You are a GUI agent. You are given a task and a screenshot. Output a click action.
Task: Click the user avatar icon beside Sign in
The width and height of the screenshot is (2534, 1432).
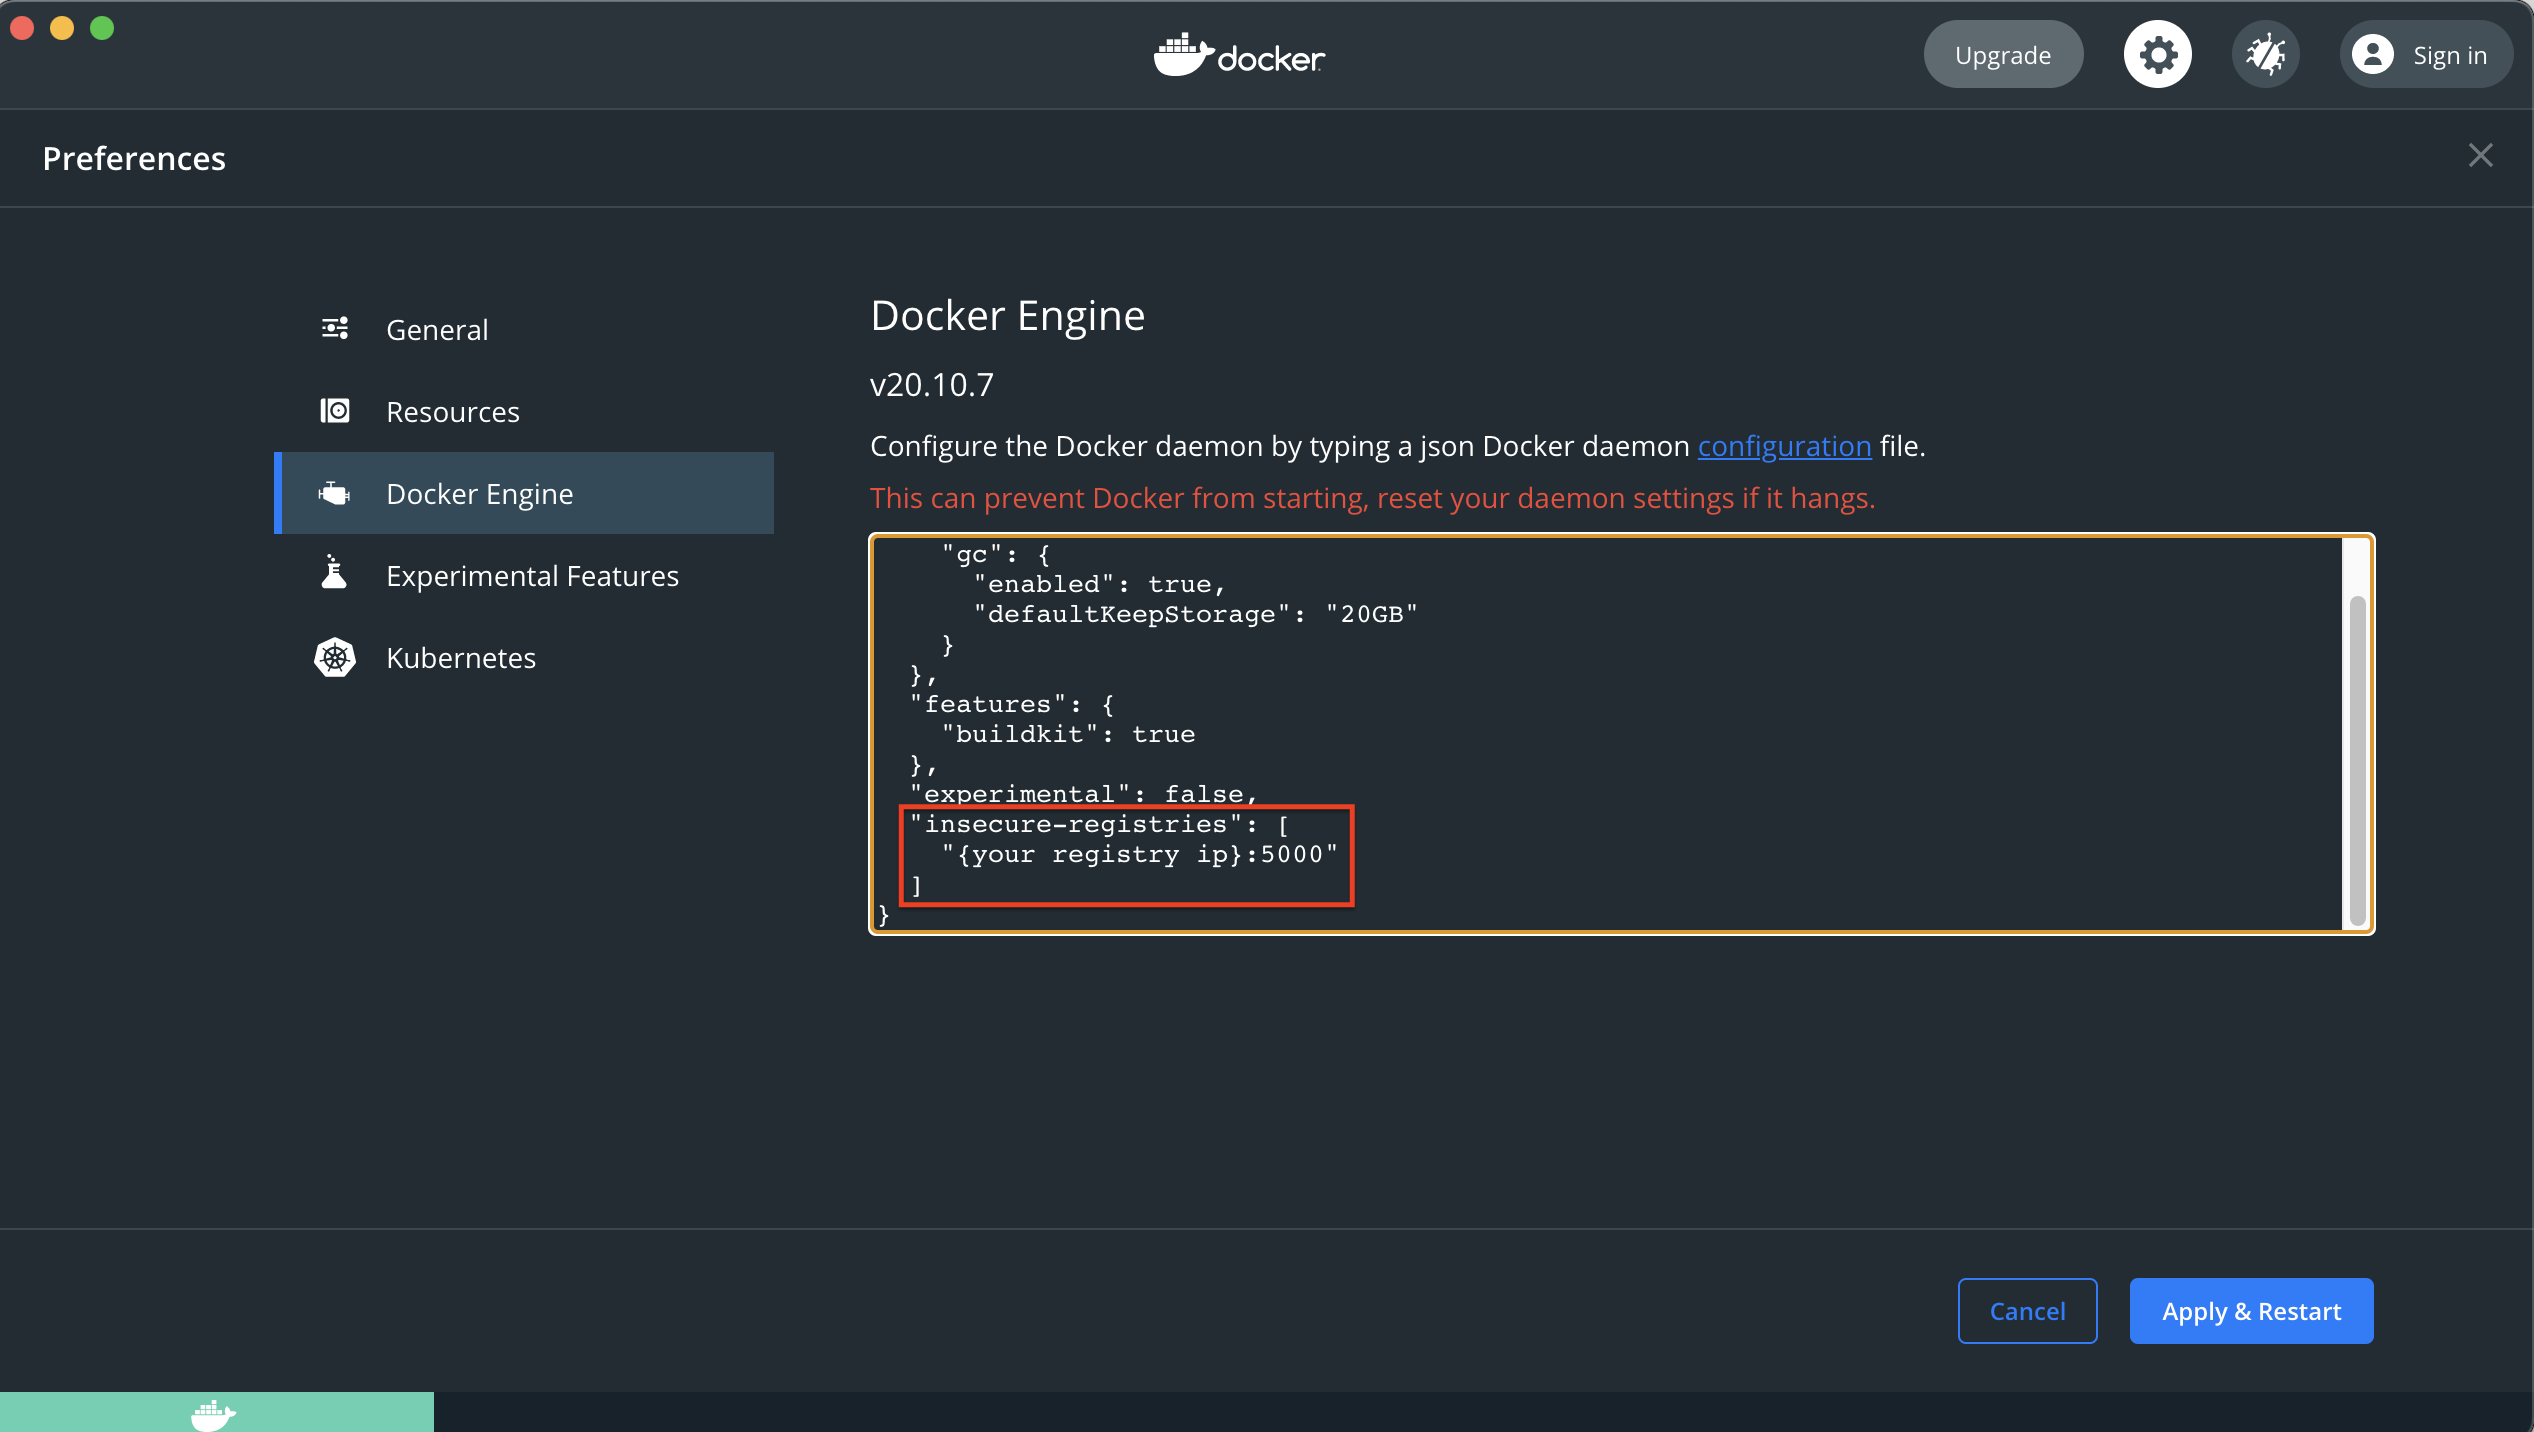(2372, 55)
